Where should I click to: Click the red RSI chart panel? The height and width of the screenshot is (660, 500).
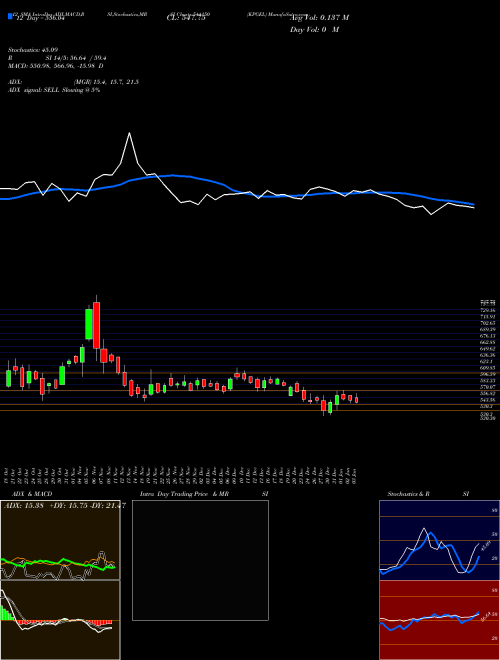(x=439, y=620)
